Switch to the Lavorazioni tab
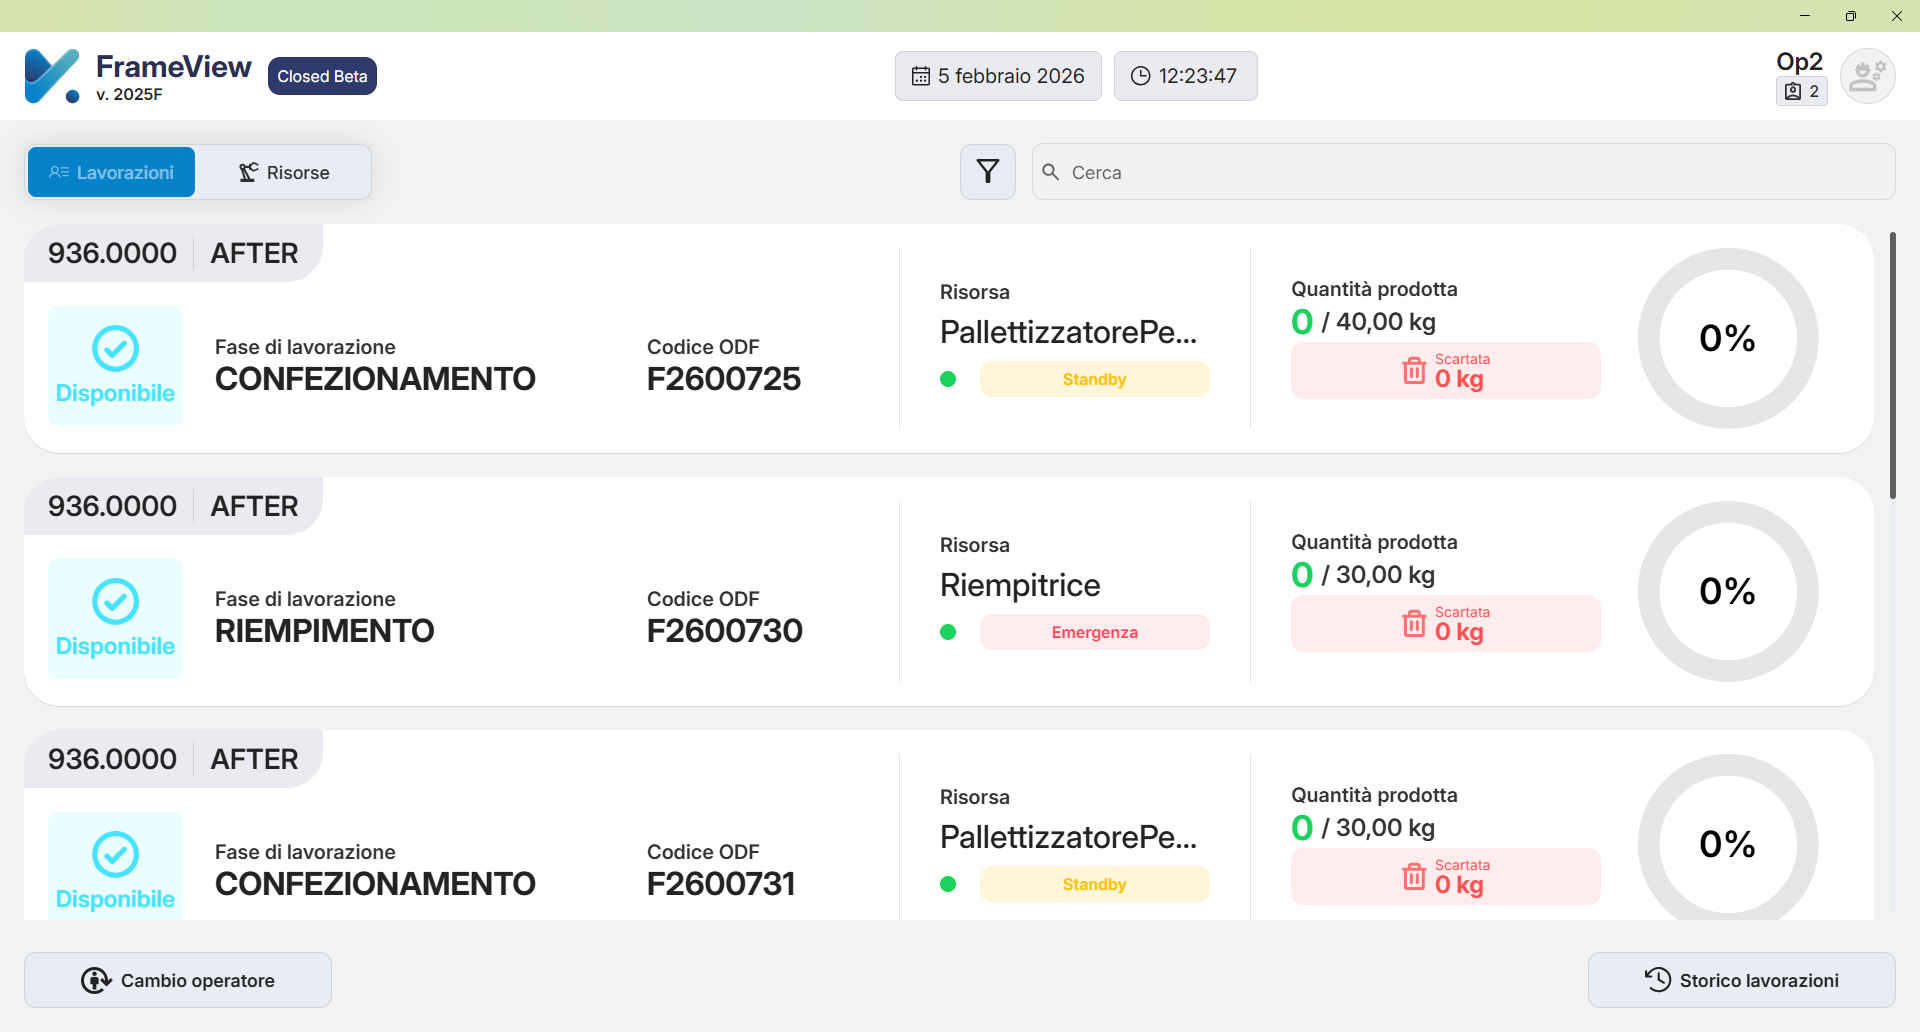The height and width of the screenshot is (1032, 1920). click(x=111, y=172)
